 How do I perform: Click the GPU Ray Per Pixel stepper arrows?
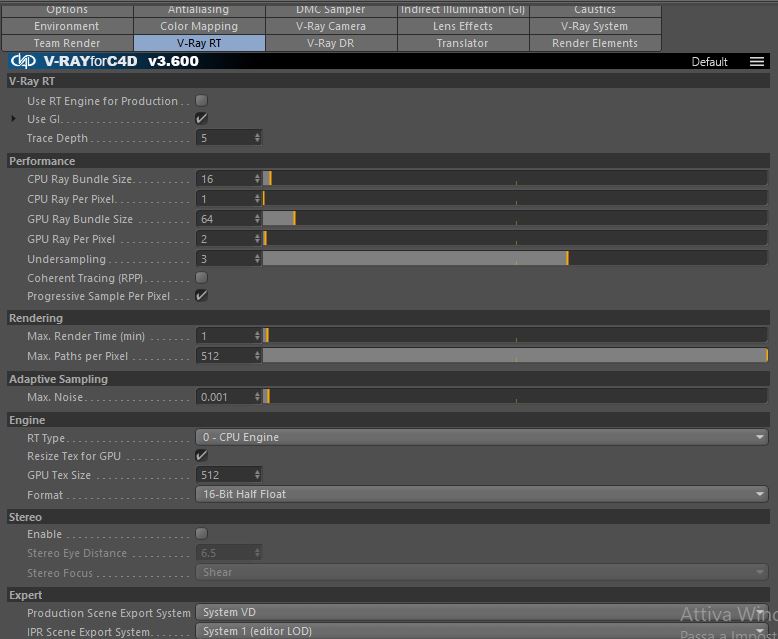click(x=257, y=239)
